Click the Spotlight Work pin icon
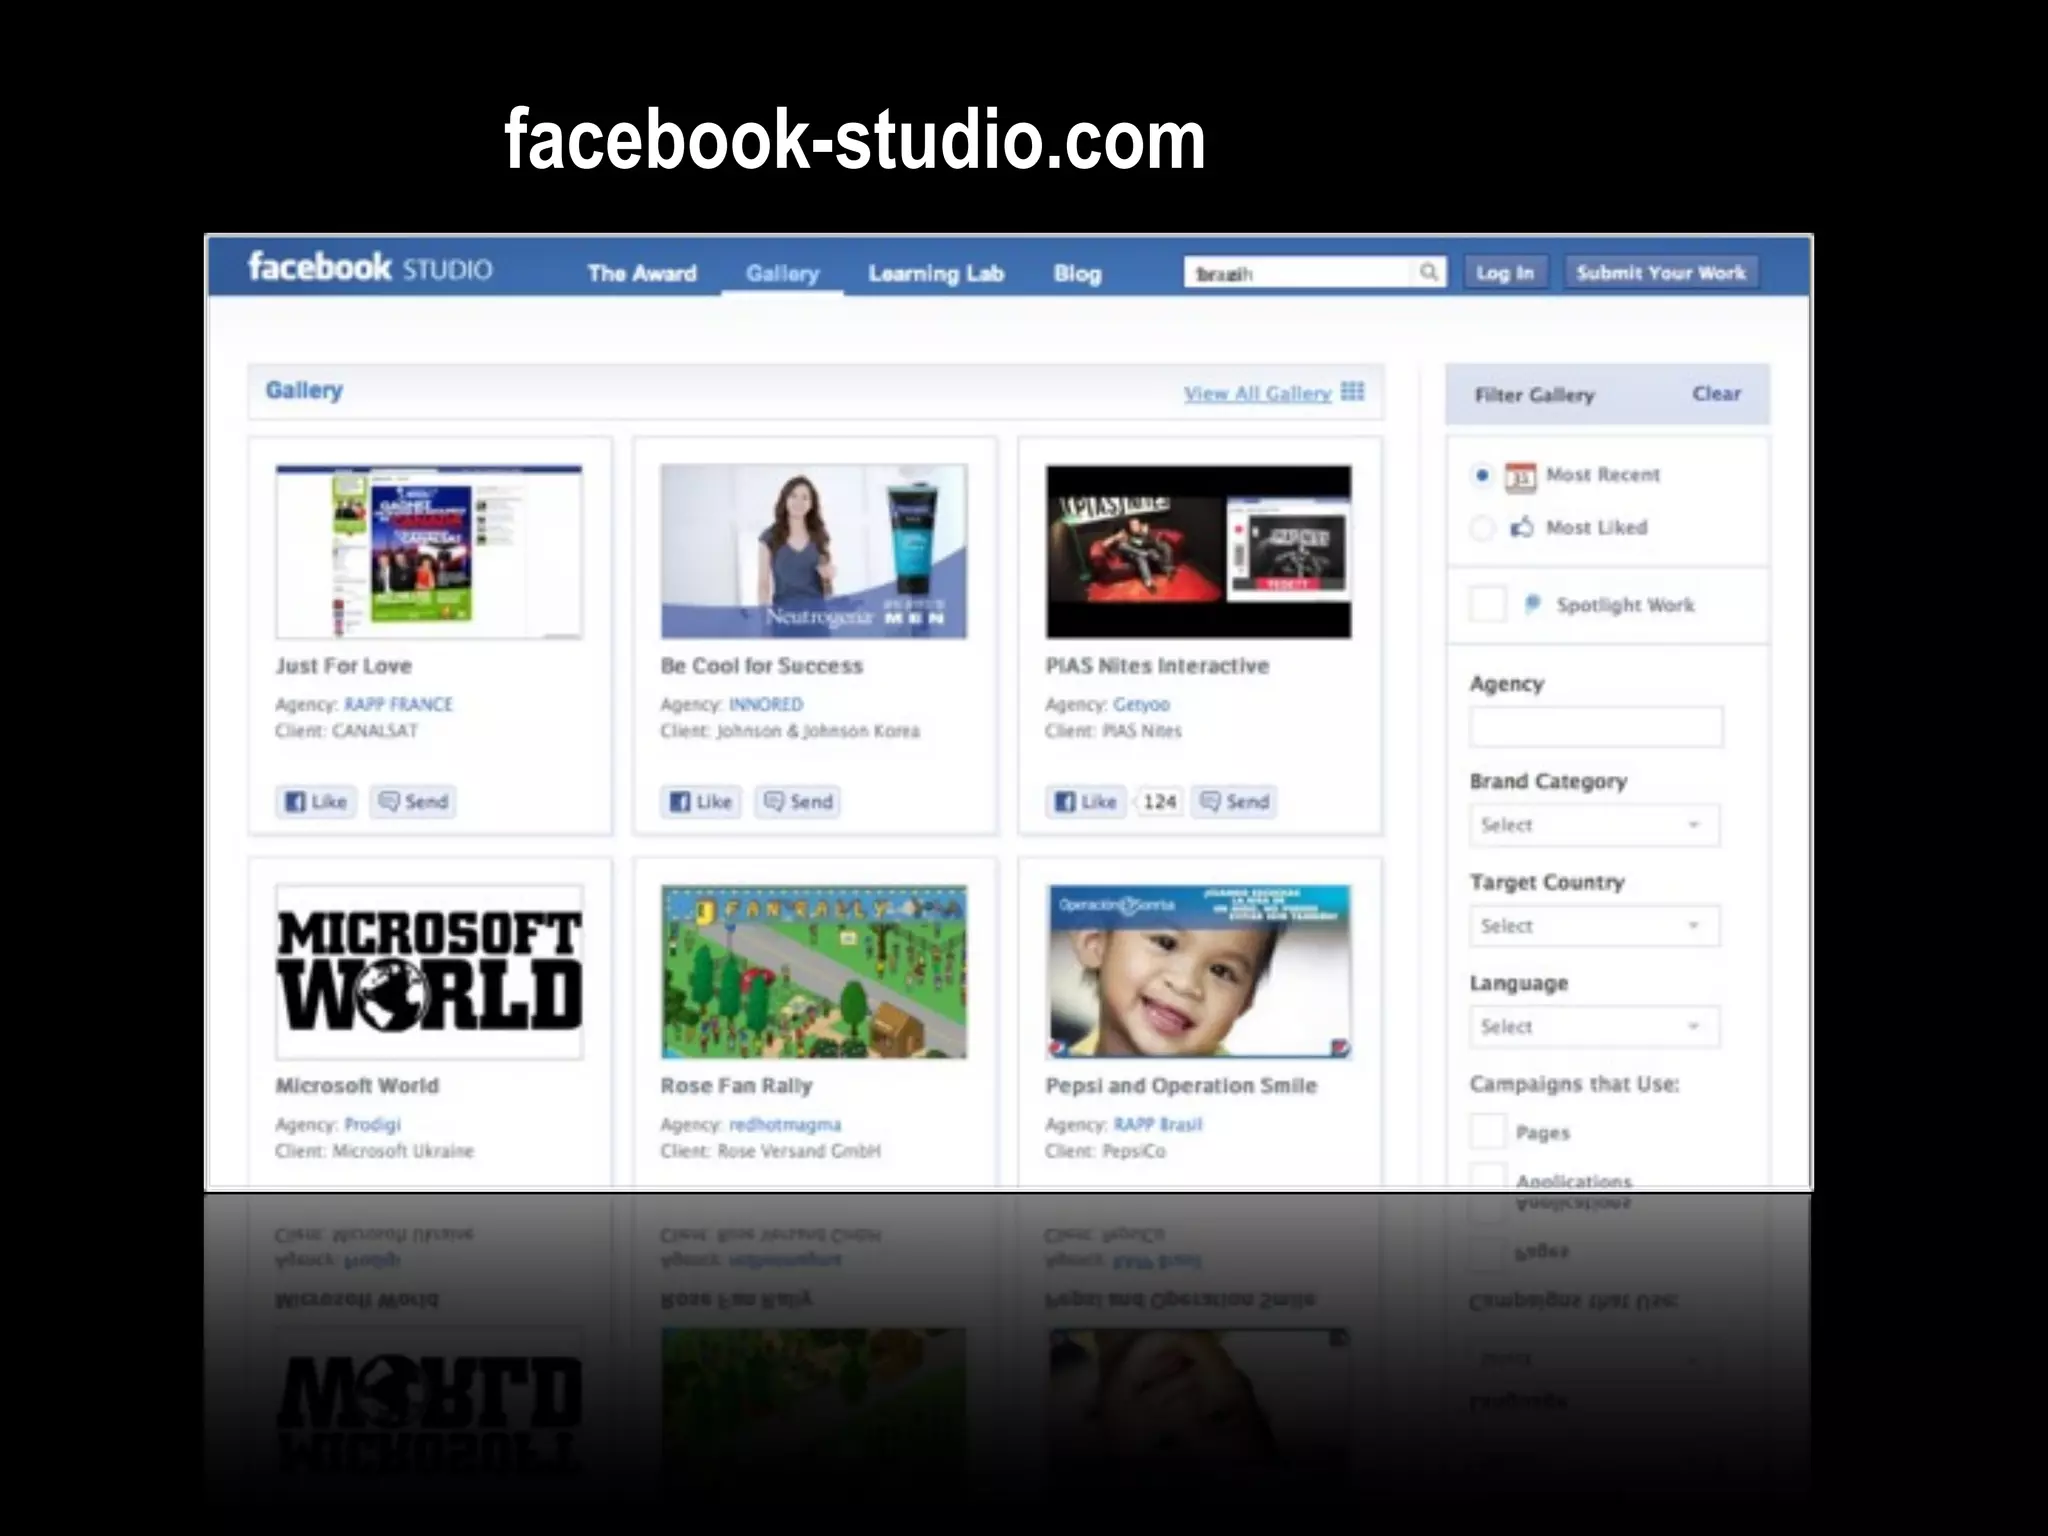This screenshot has width=2048, height=1536. click(1532, 604)
